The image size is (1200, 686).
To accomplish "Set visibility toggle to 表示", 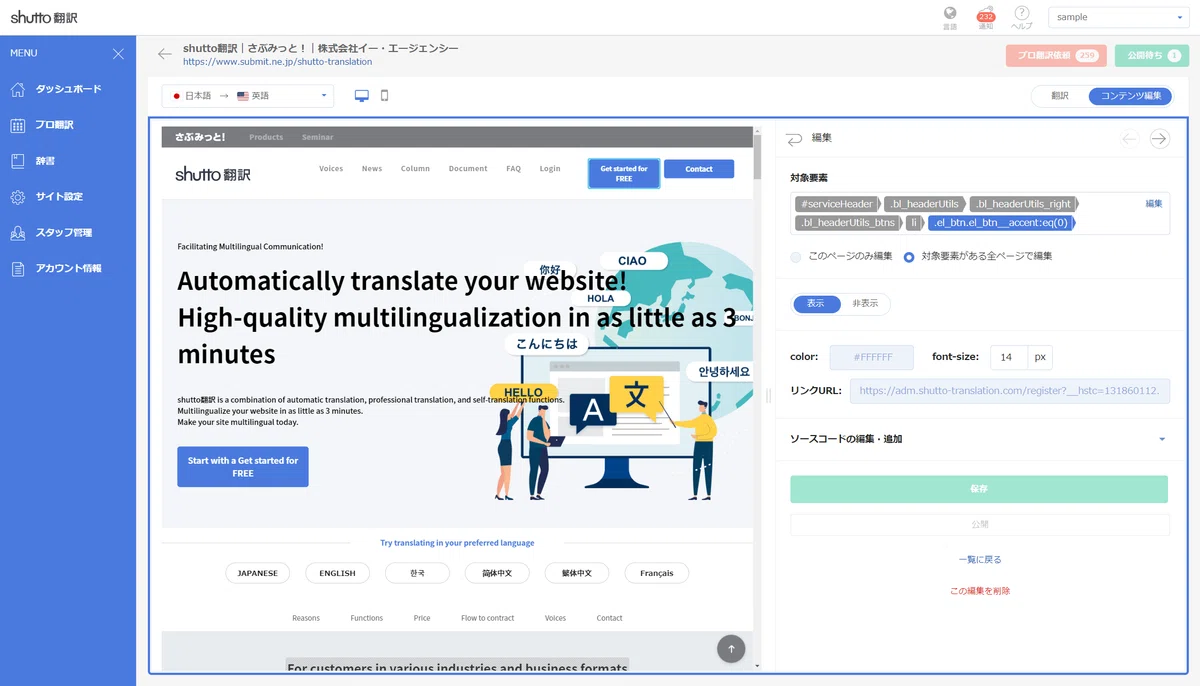I will click(x=816, y=304).
